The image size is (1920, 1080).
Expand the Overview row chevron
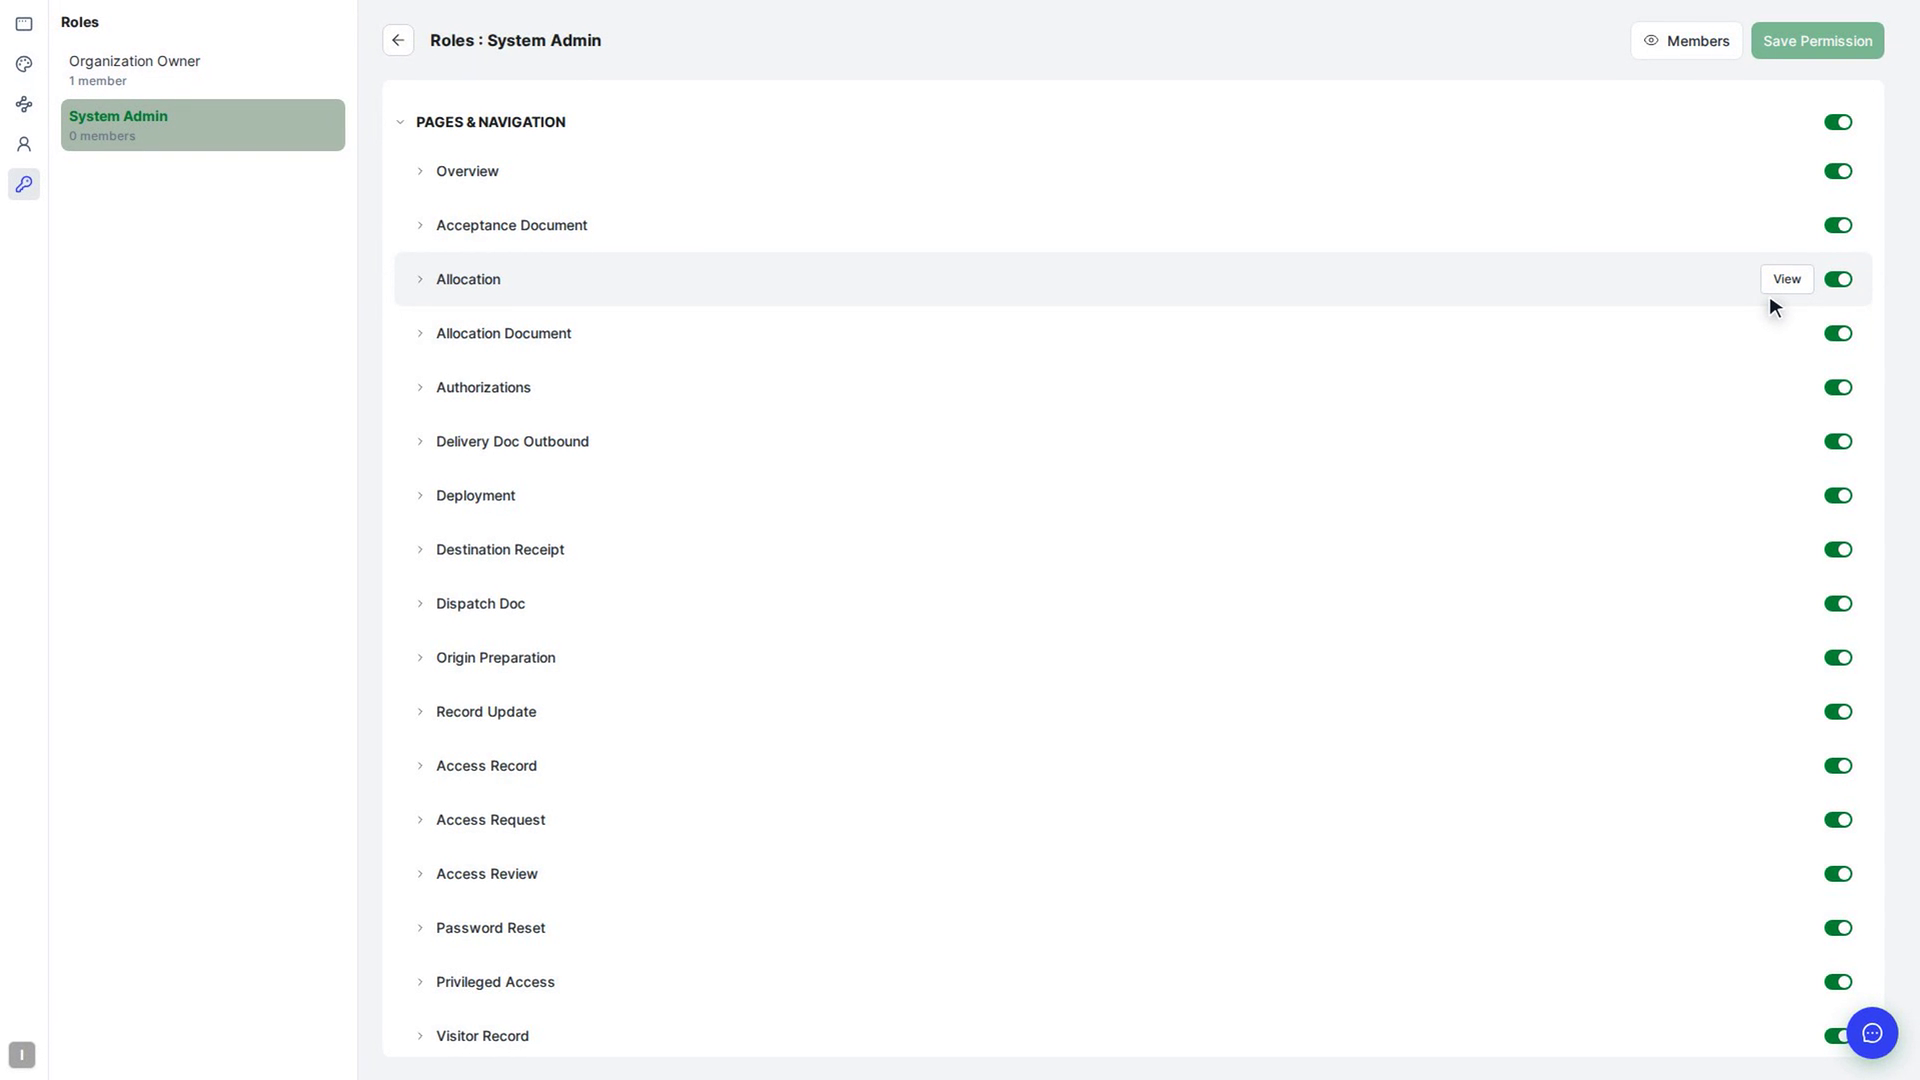point(420,171)
